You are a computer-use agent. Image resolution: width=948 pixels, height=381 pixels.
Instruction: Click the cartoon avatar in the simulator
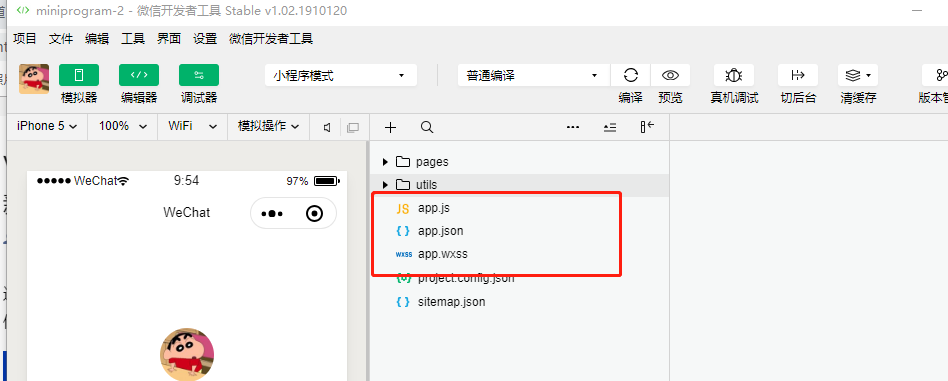tap(187, 355)
